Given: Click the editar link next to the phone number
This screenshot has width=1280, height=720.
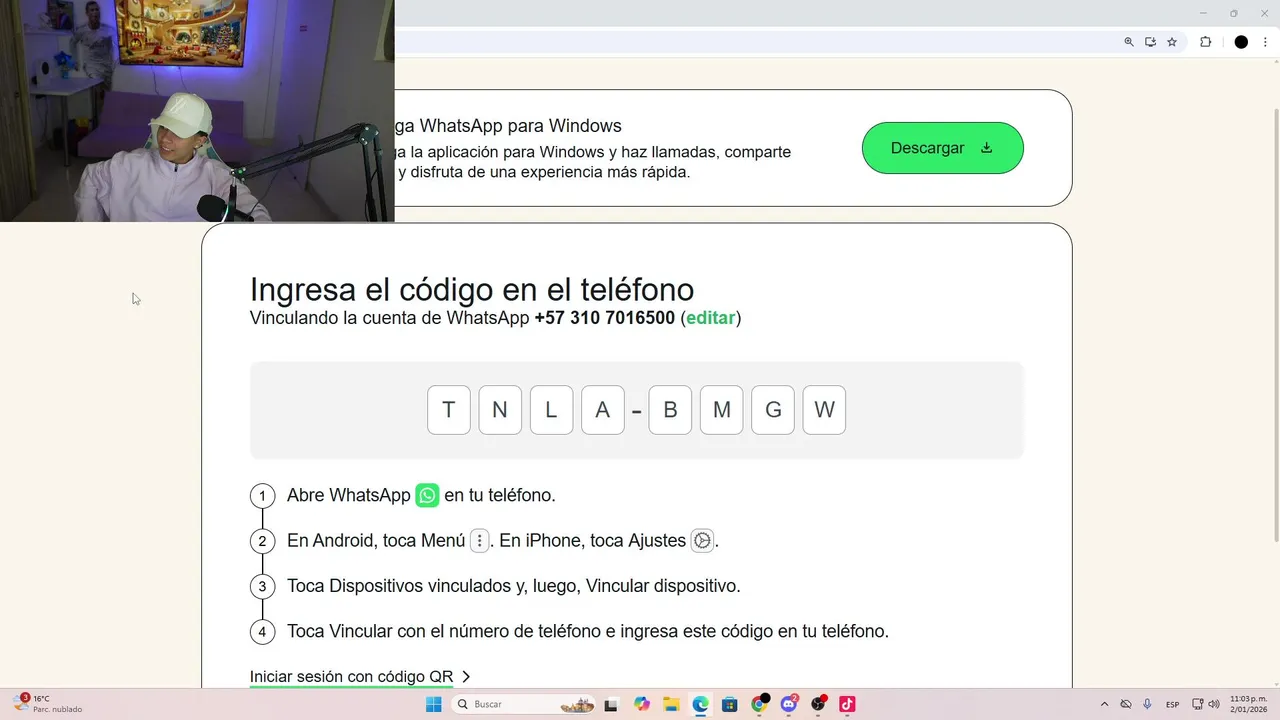Looking at the screenshot, I should coord(711,318).
